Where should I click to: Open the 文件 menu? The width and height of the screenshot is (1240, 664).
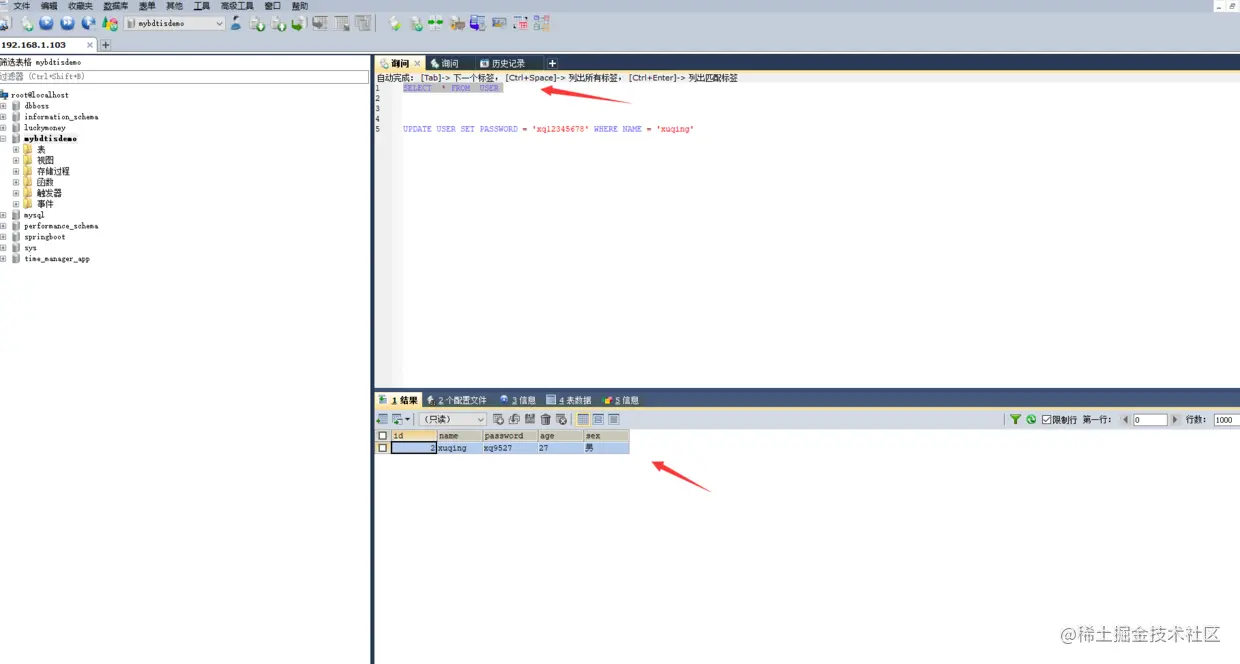point(21,6)
